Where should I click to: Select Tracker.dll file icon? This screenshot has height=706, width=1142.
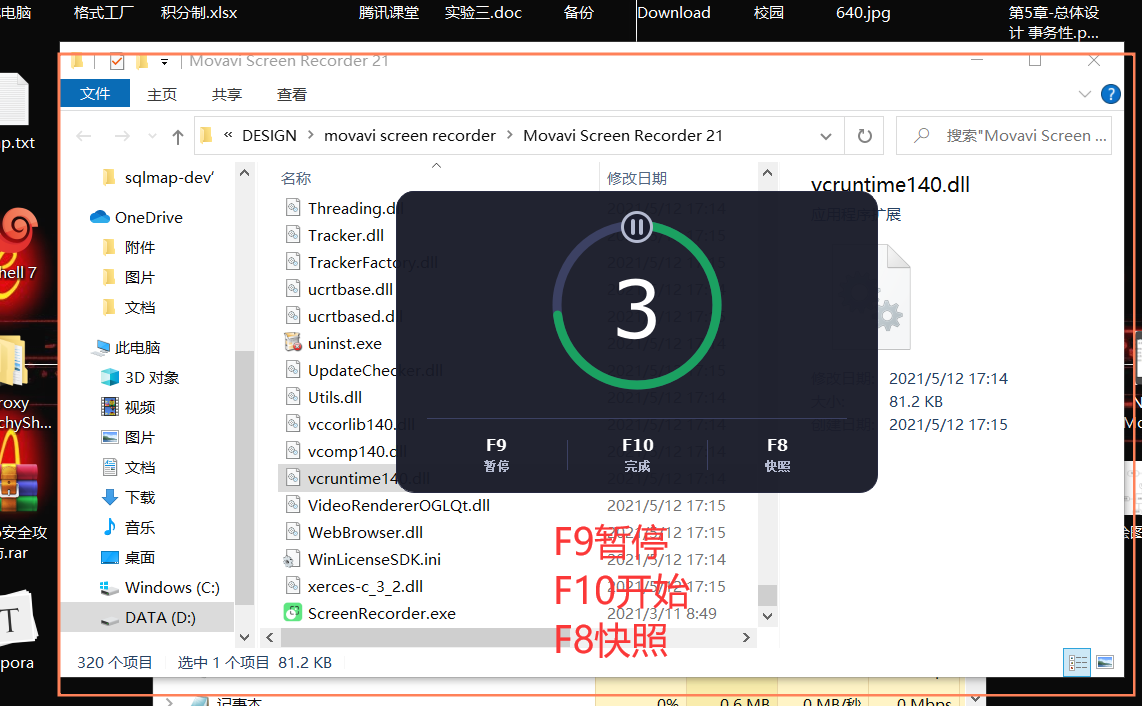293,235
